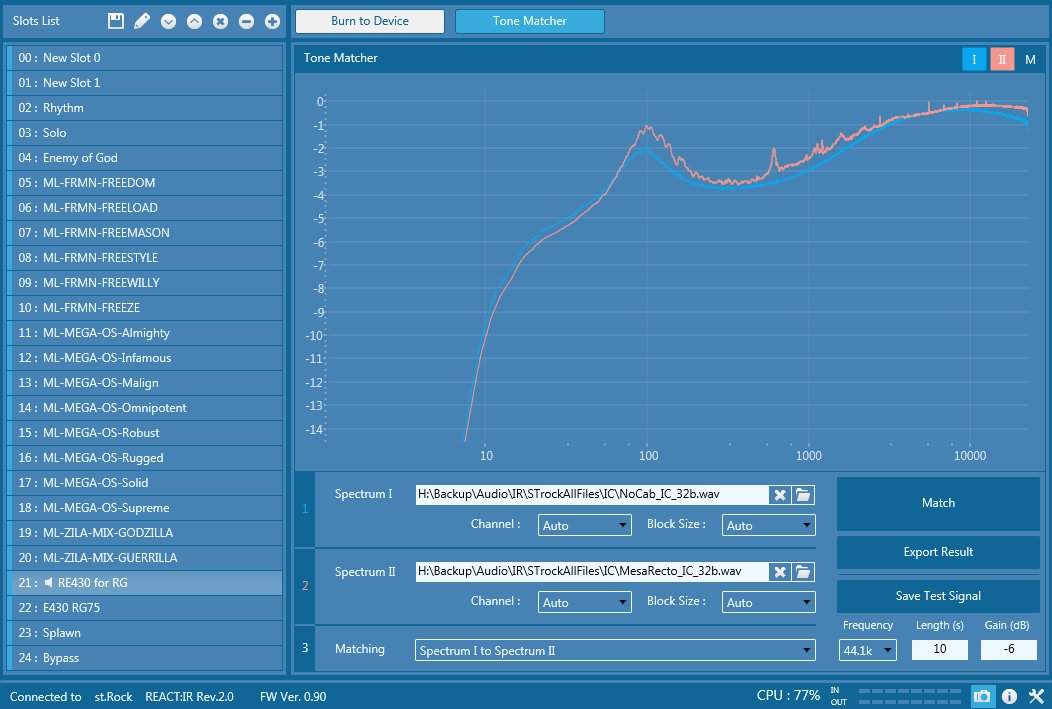Image resolution: width=1052 pixels, height=709 pixels.
Task: Click the Export Result button
Action: 938,552
